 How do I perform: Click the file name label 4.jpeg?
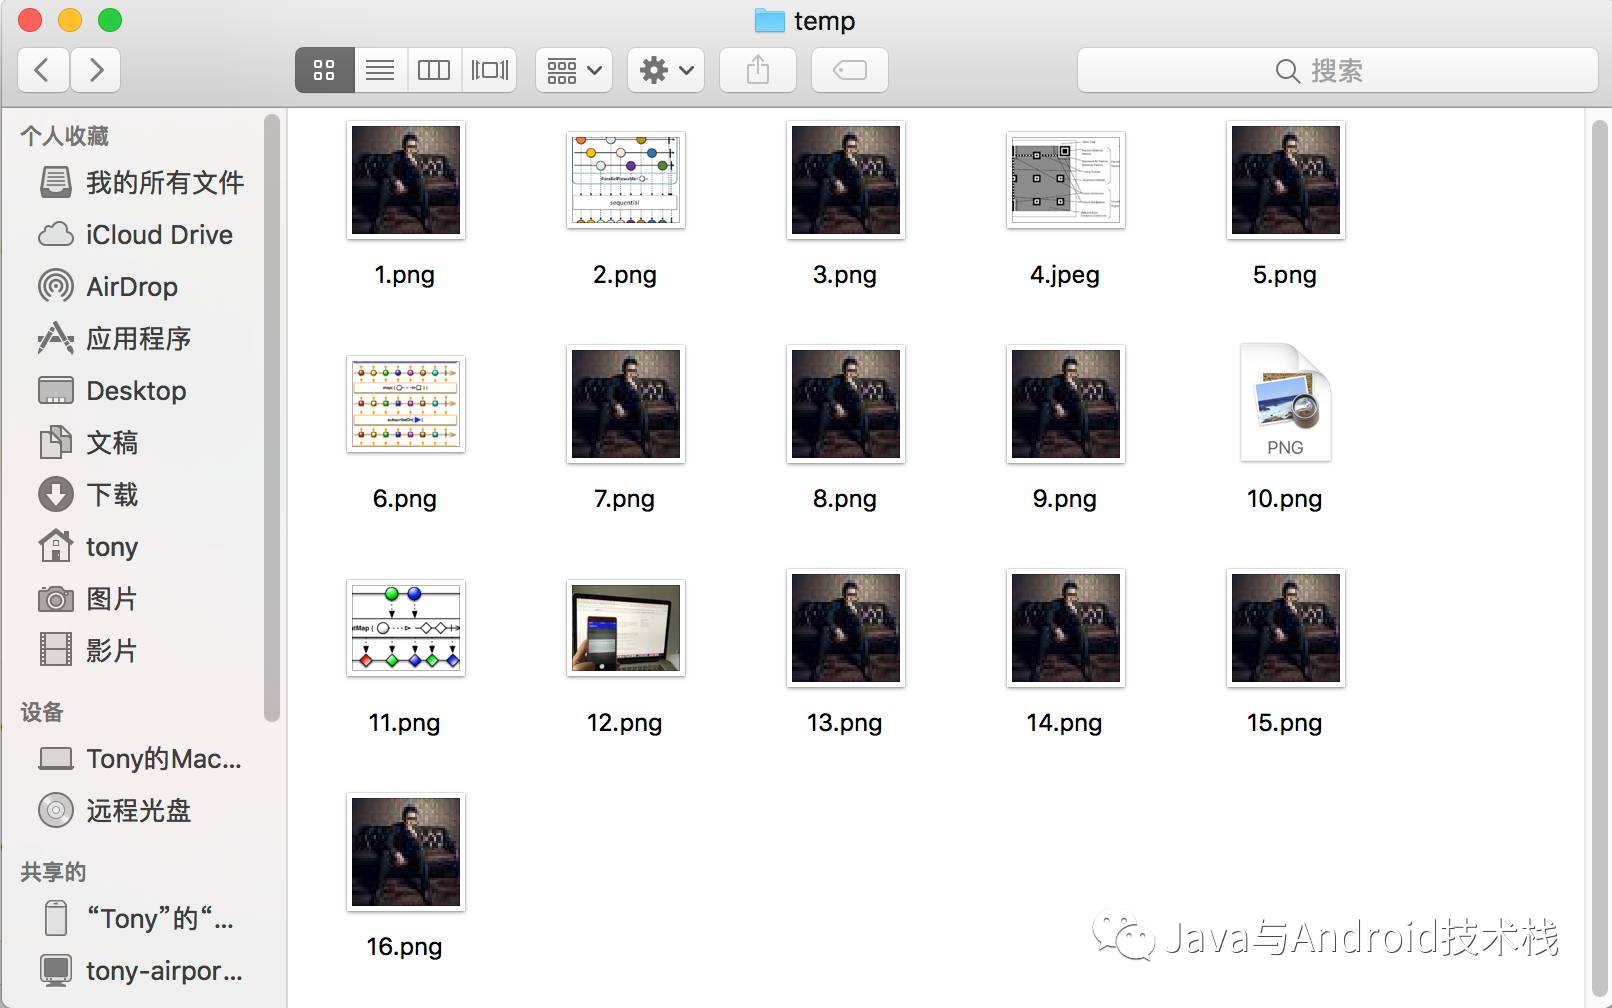pyautogui.click(x=1065, y=275)
